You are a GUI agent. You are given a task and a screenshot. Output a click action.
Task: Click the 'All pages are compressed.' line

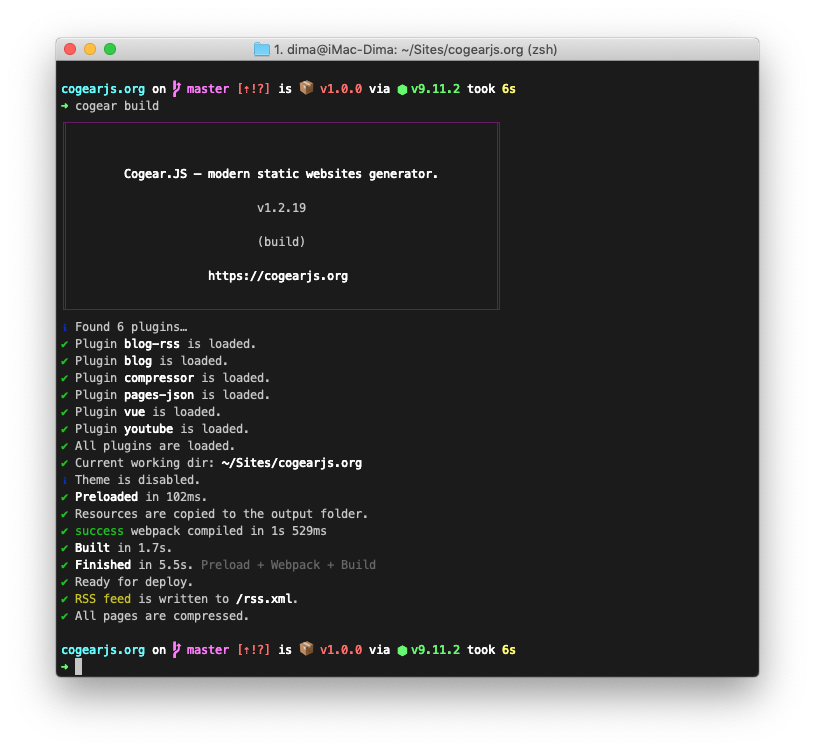click(162, 616)
